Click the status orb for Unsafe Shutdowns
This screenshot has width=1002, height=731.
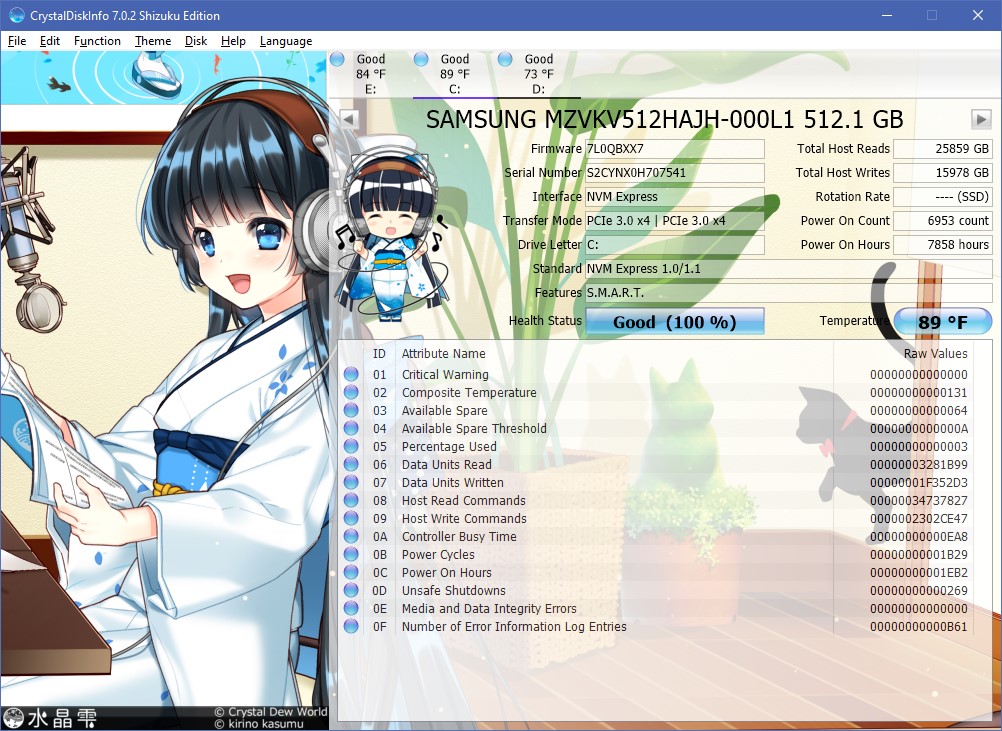click(x=351, y=590)
